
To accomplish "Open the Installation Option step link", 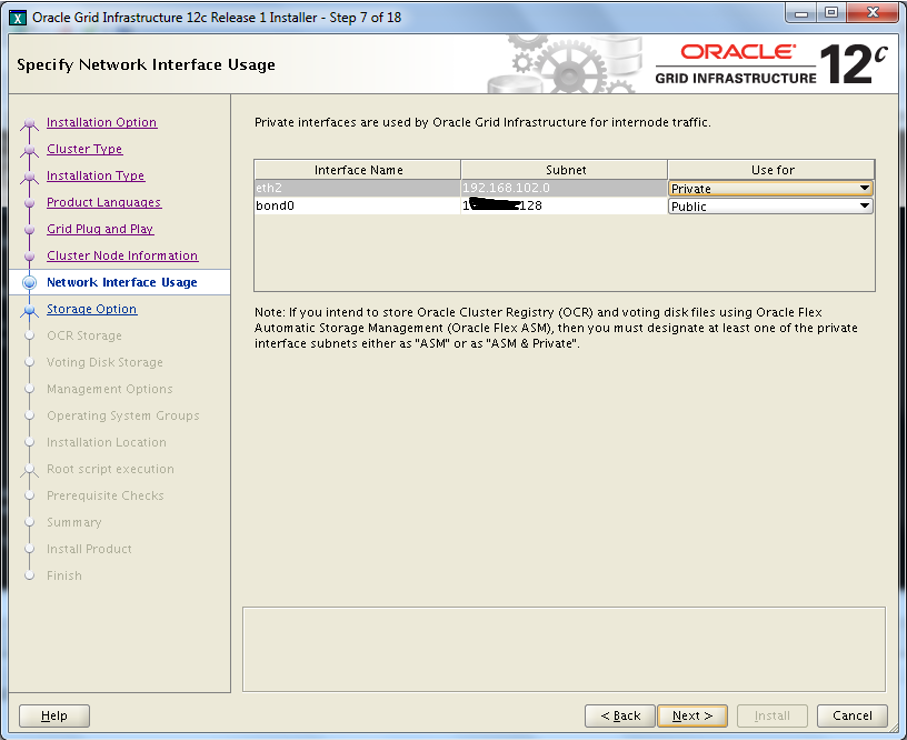I will 102,123.
